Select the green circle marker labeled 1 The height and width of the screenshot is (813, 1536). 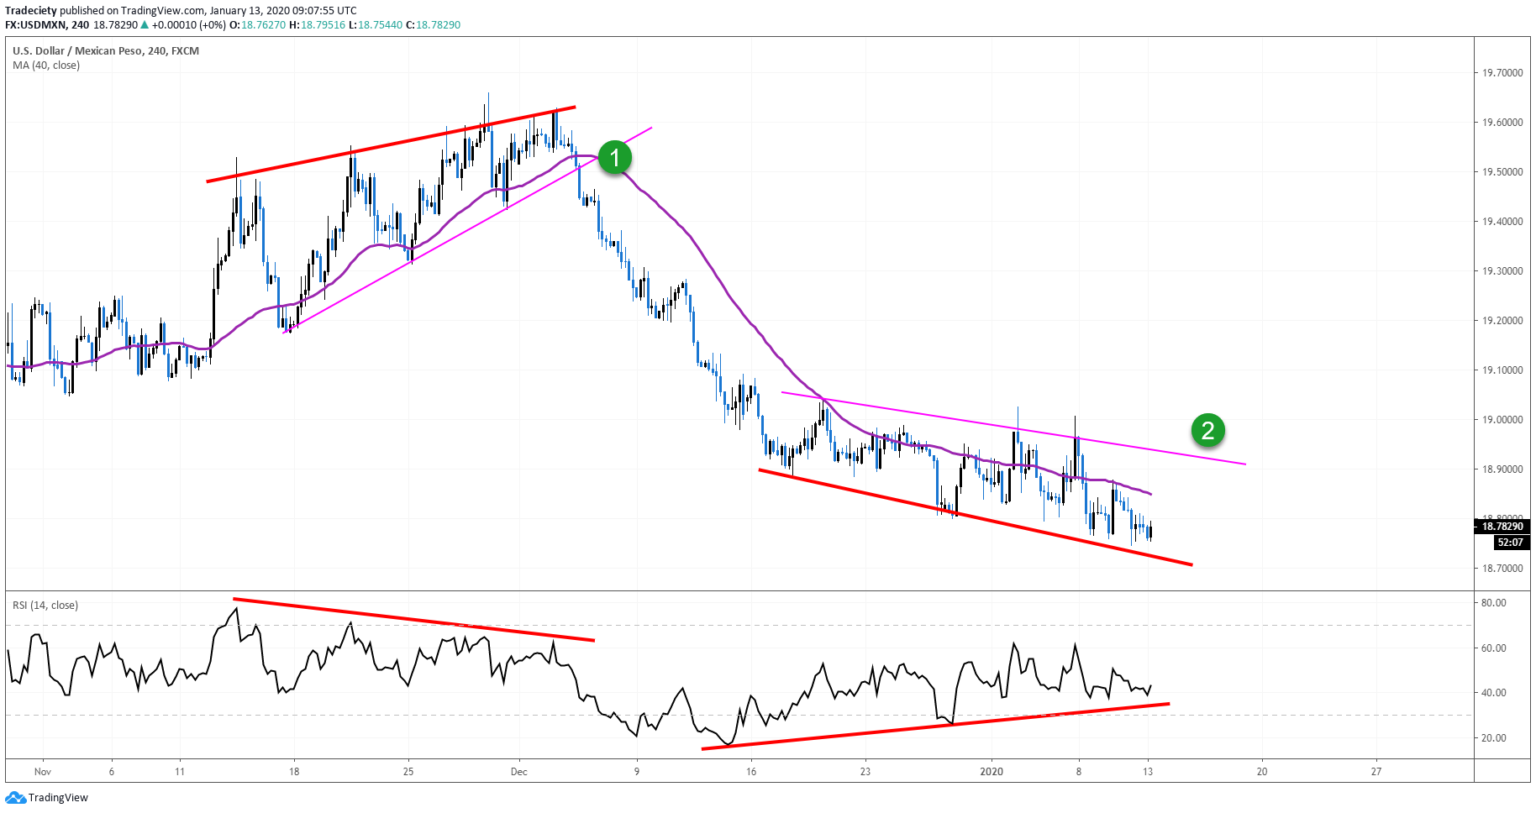click(616, 157)
